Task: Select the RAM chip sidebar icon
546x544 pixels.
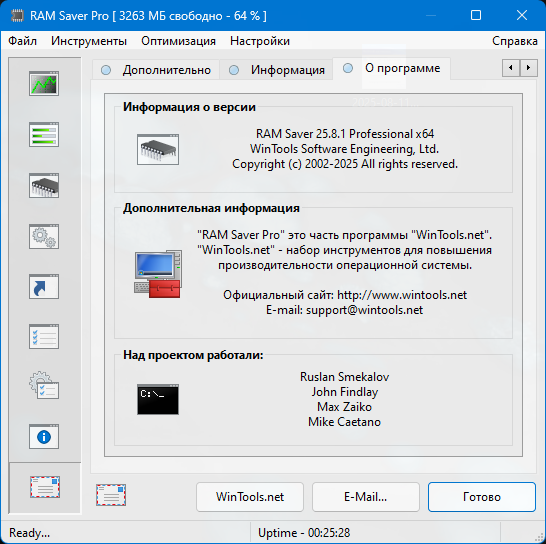Action: pos(44,185)
